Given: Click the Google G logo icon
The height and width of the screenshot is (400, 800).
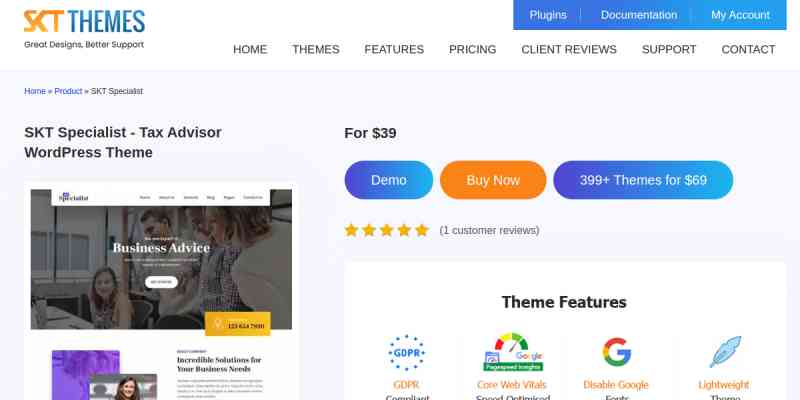Looking at the screenshot, I should click(616, 352).
